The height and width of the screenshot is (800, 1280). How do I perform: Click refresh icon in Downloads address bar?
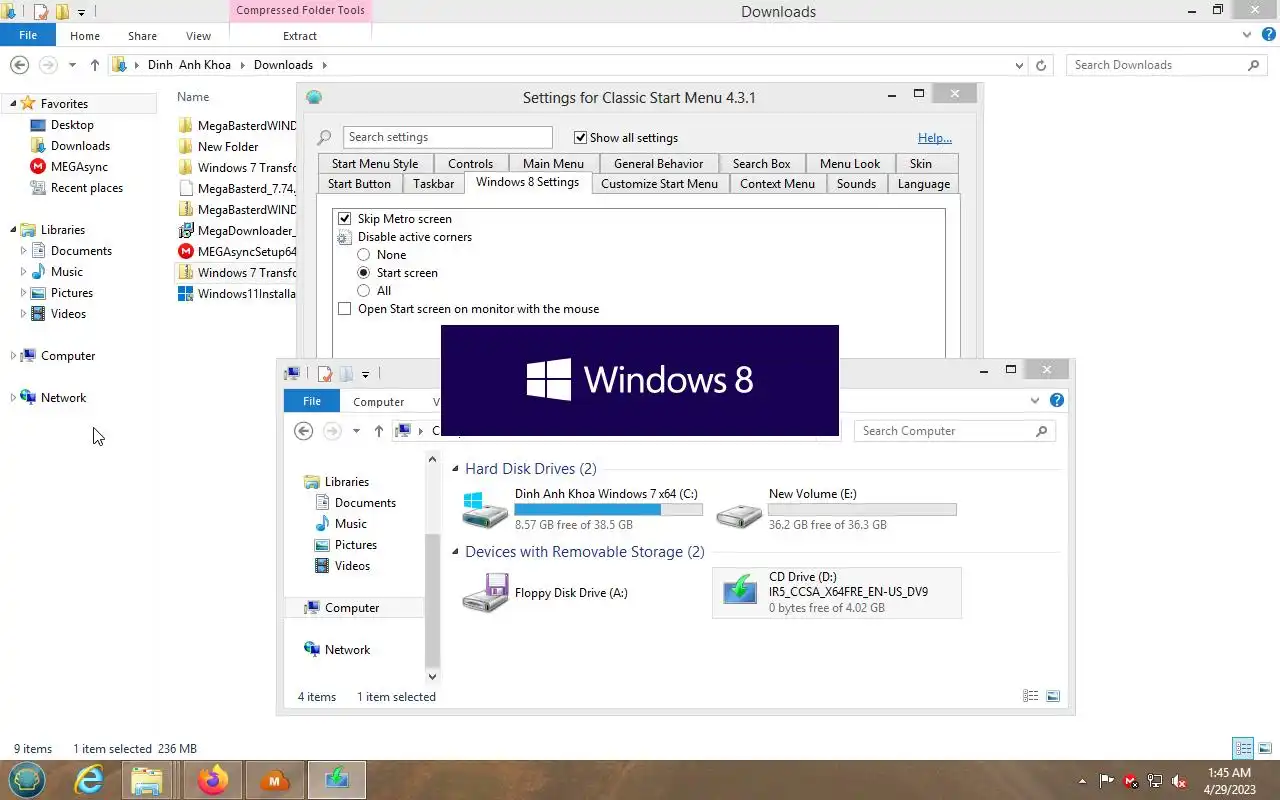click(1041, 65)
